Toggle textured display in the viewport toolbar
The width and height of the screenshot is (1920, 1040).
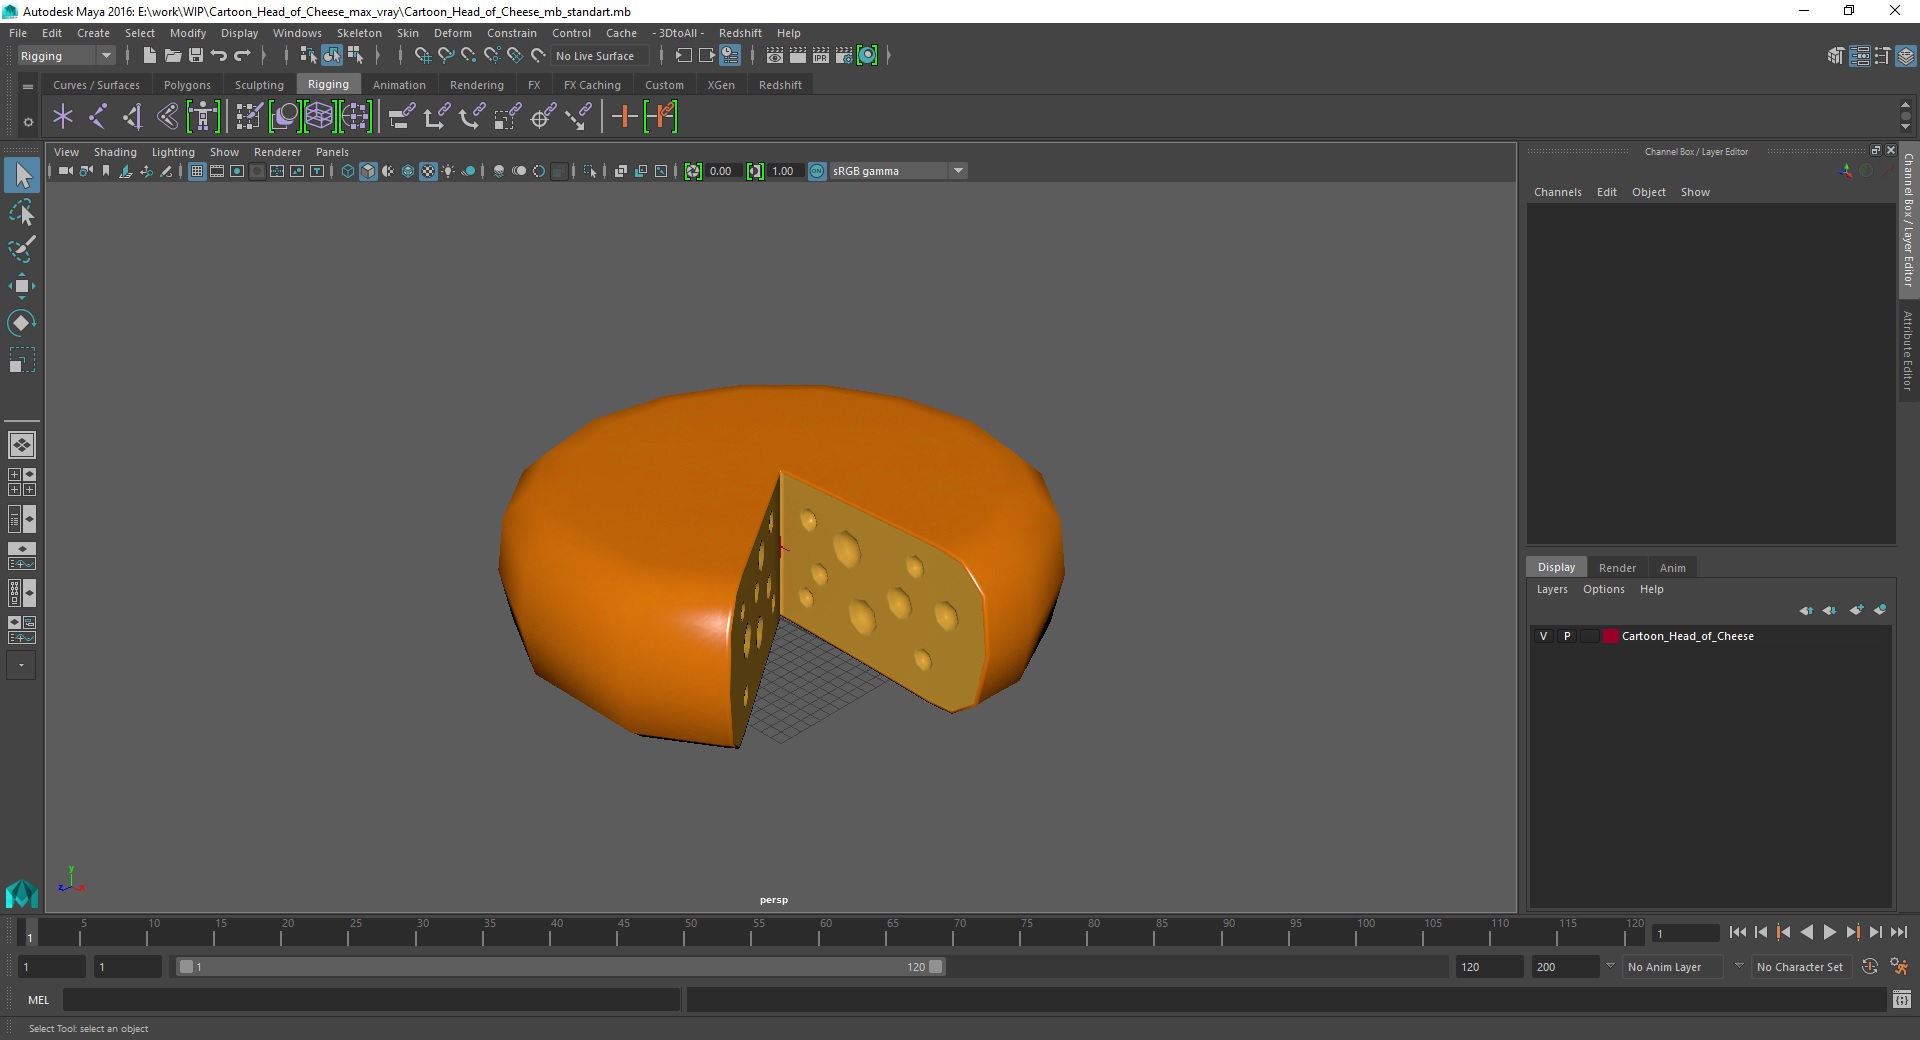(428, 171)
